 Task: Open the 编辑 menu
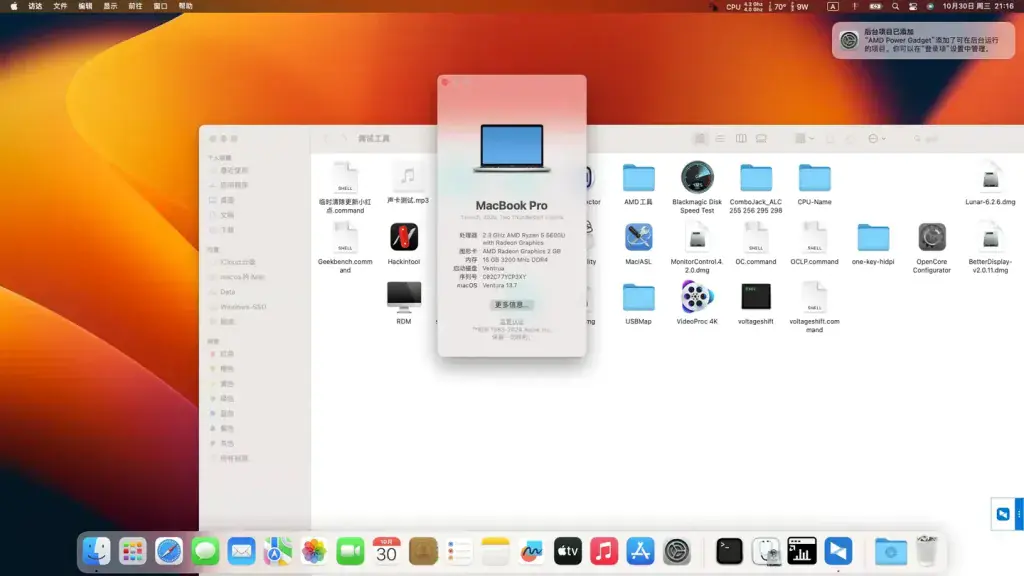(85, 7)
